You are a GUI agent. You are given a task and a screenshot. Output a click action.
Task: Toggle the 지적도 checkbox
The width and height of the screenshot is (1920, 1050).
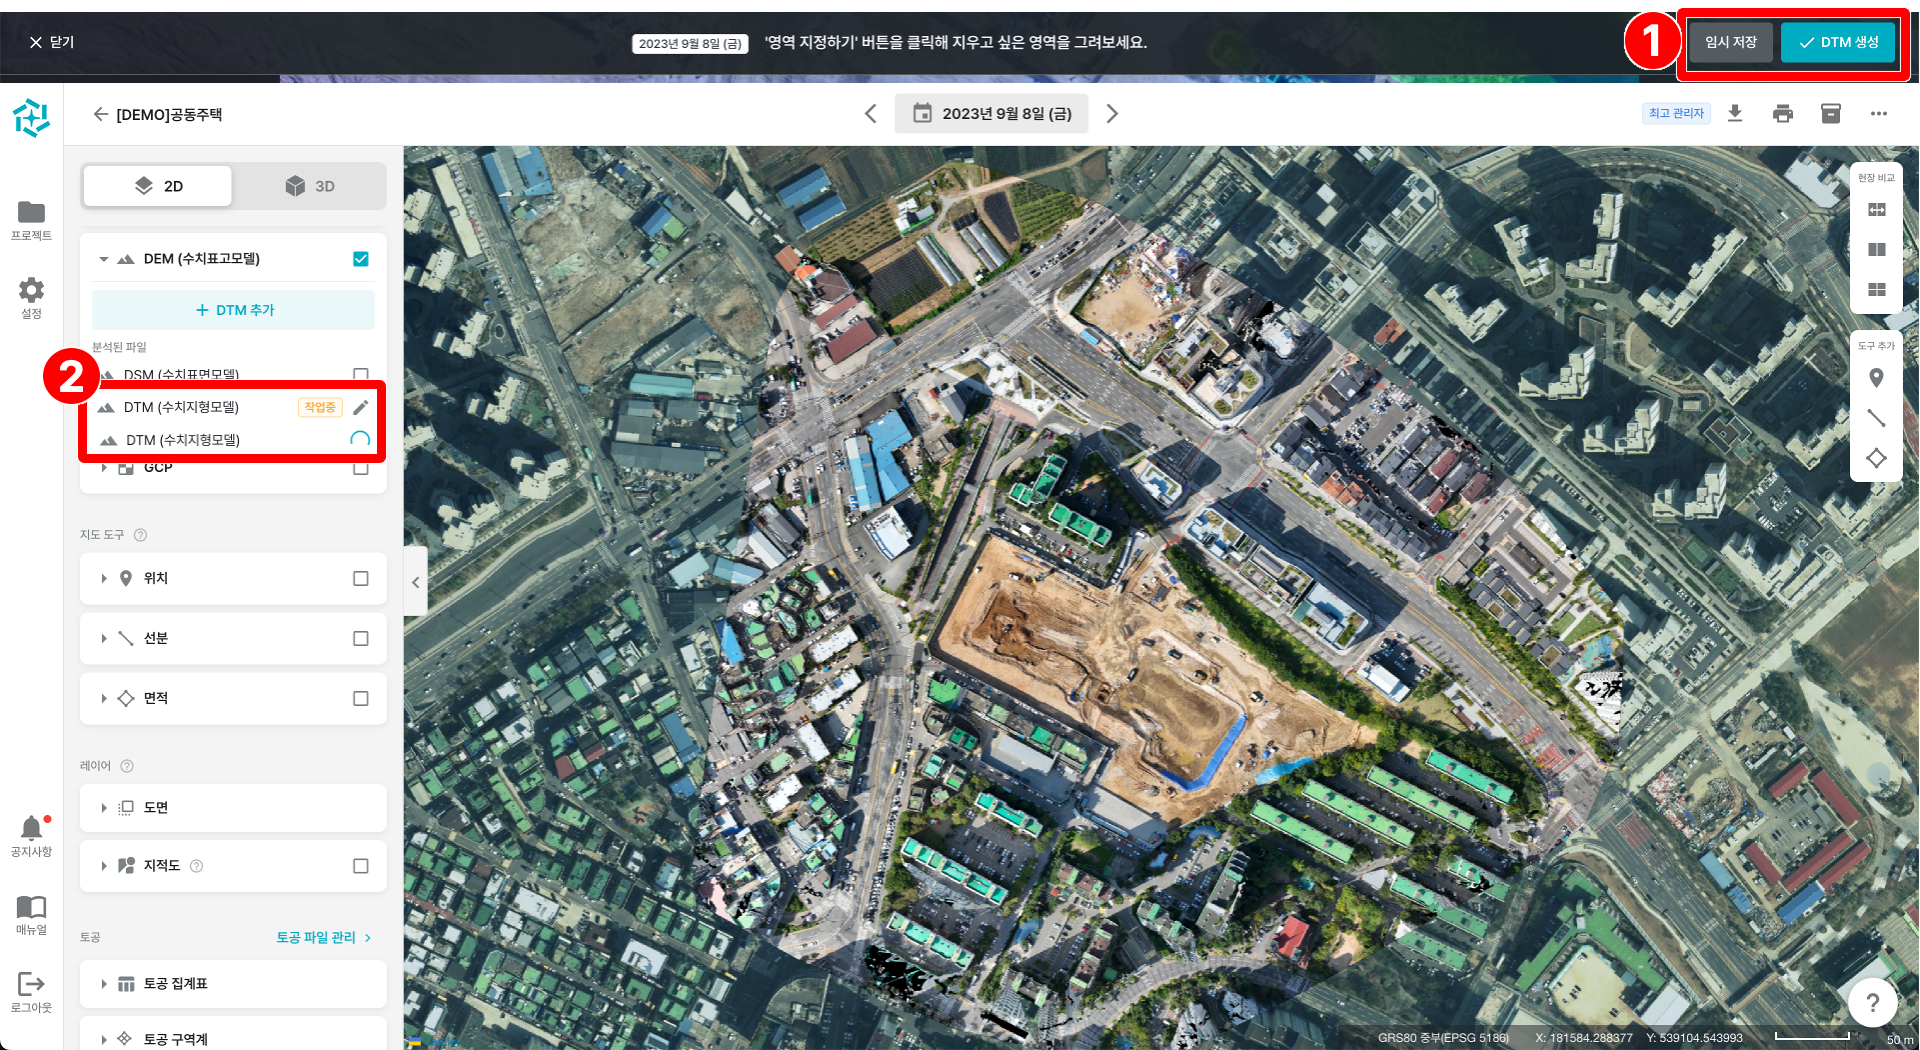coord(361,866)
